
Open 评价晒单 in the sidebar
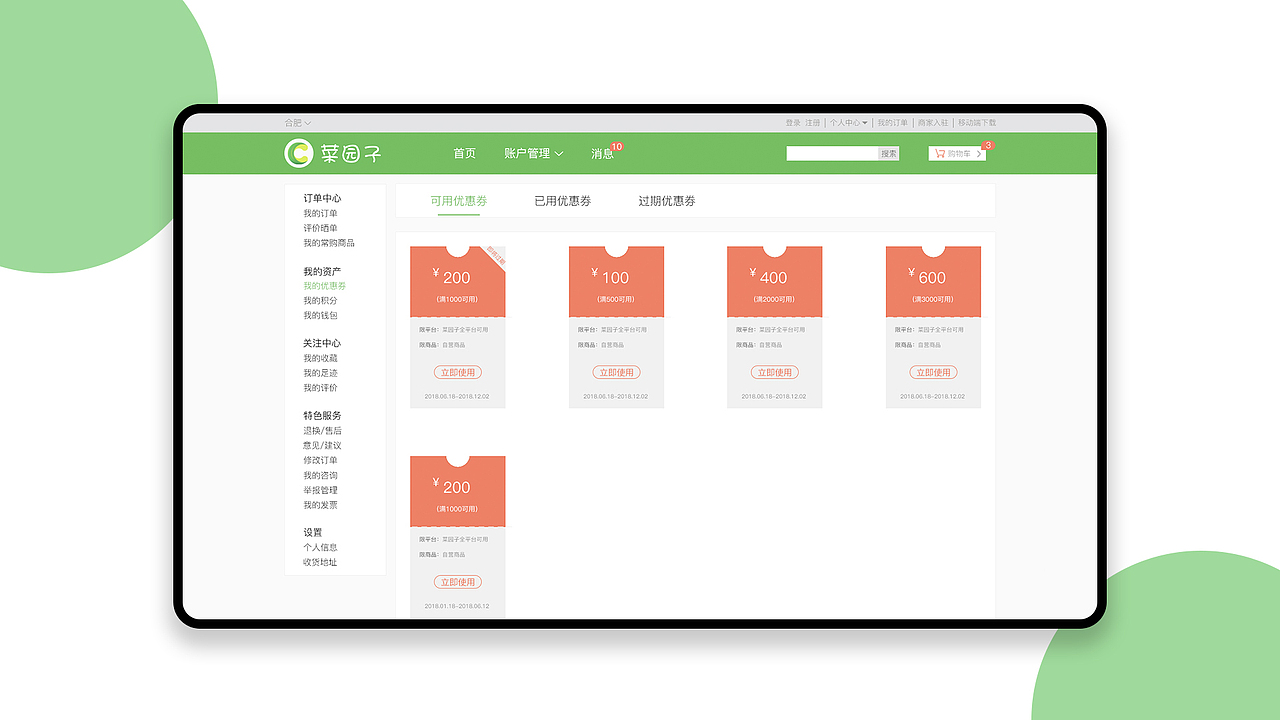click(321, 228)
